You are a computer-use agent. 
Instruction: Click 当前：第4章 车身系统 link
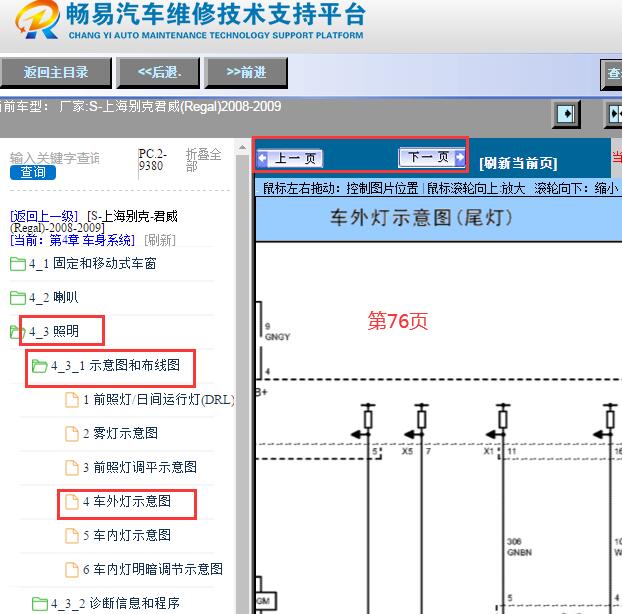click(x=73, y=240)
